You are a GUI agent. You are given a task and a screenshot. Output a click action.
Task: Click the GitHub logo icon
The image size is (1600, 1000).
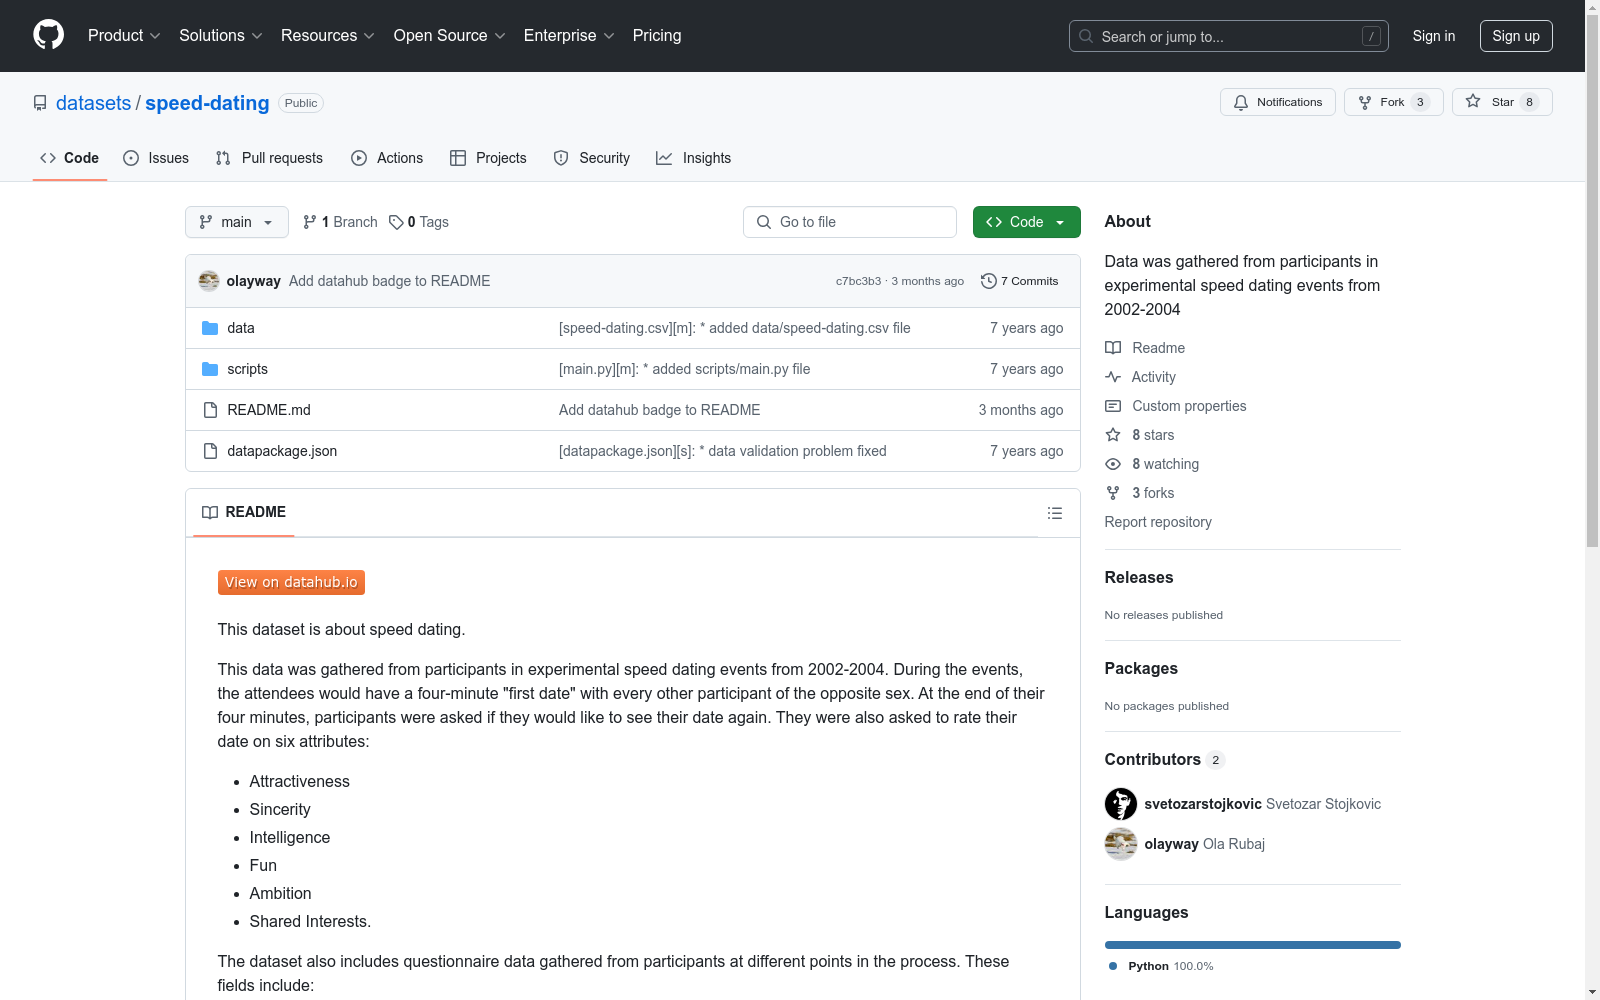click(x=48, y=35)
